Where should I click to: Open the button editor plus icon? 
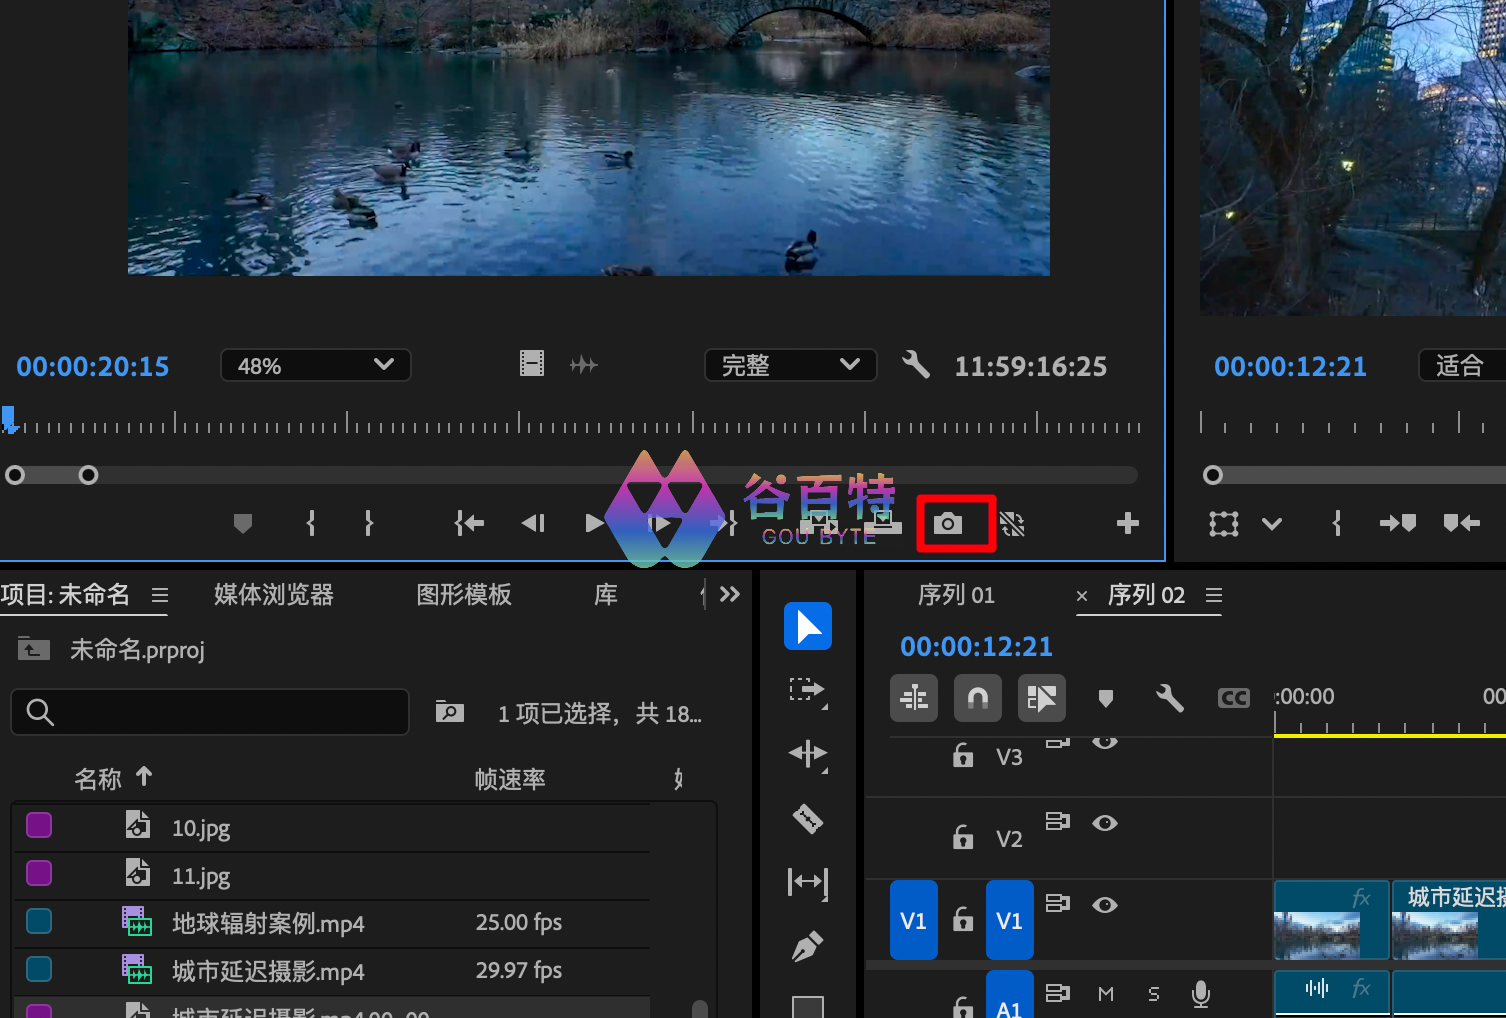(x=1127, y=523)
